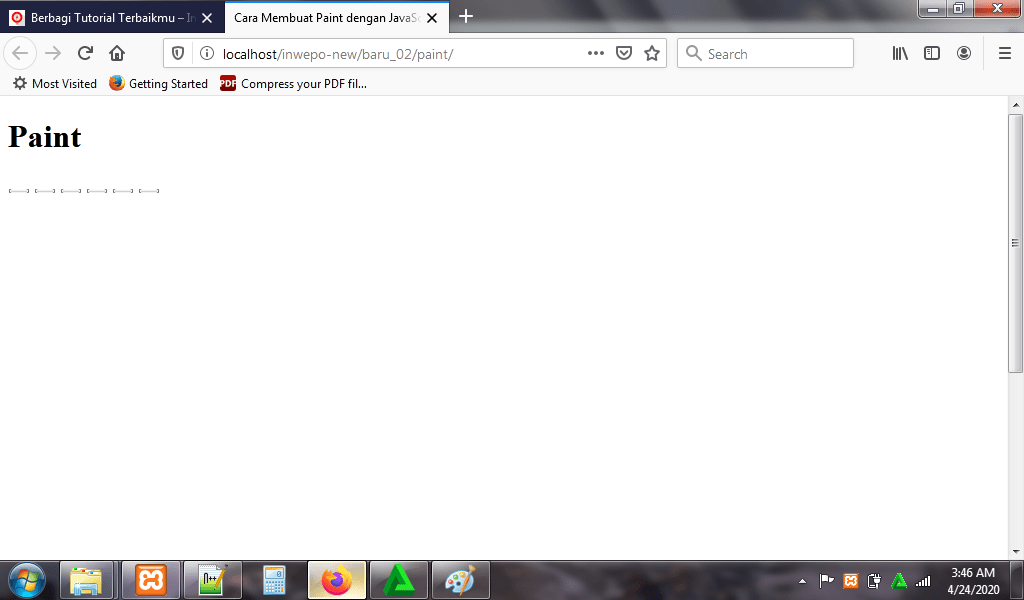
Task: Close the Cara Membuat Paint tab
Action: pos(432,18)
